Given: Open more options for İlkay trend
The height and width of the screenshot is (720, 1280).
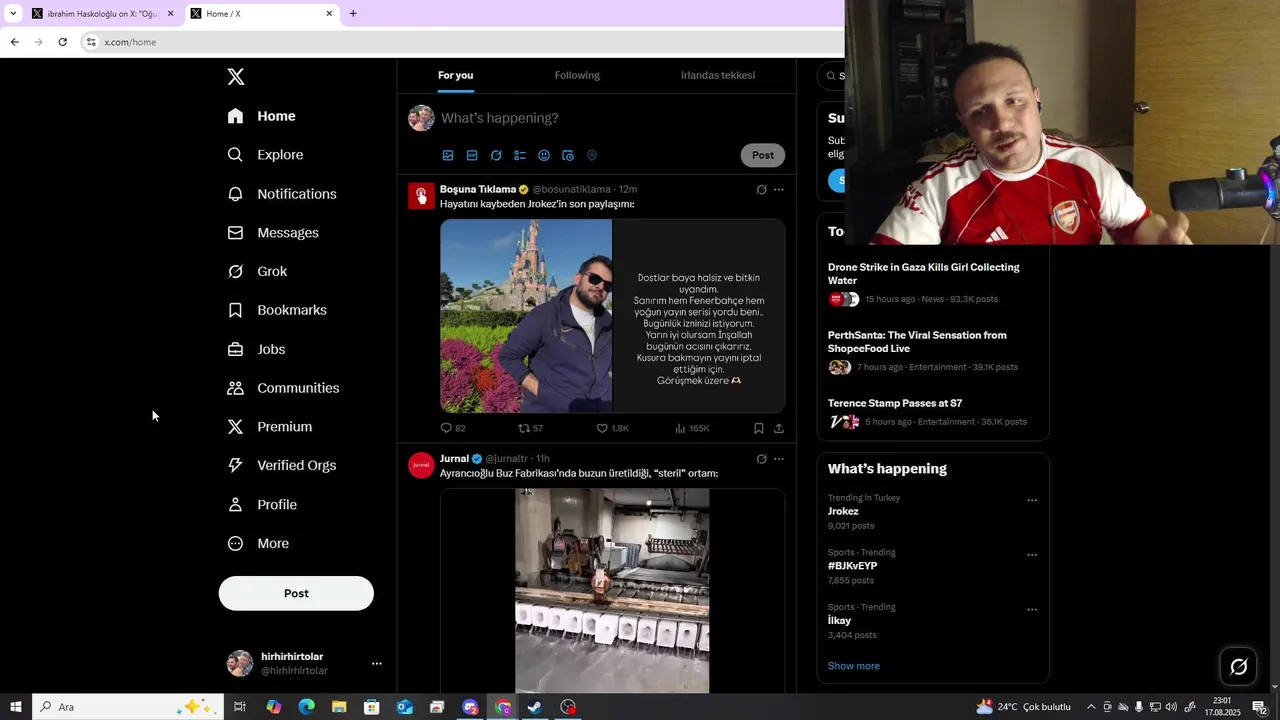Looking at the screenshot, I should click(x=1032, y=610).
